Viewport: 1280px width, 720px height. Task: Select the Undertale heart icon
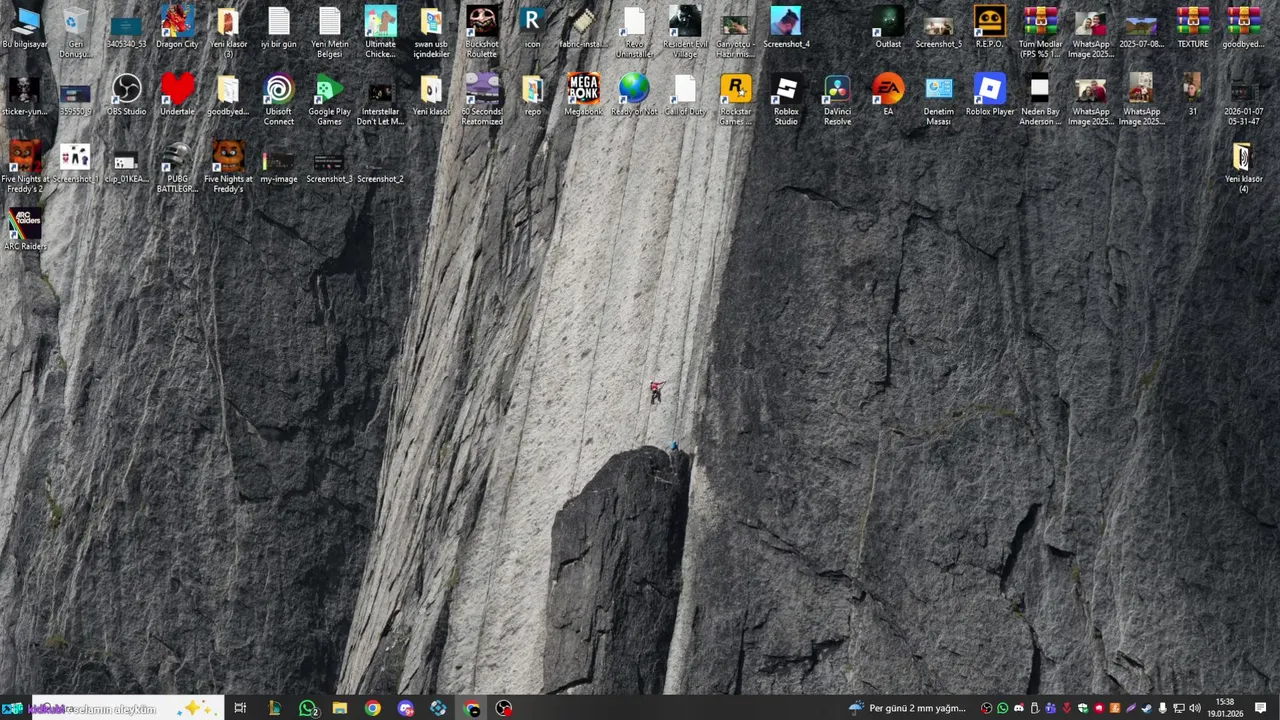(177, 95)
